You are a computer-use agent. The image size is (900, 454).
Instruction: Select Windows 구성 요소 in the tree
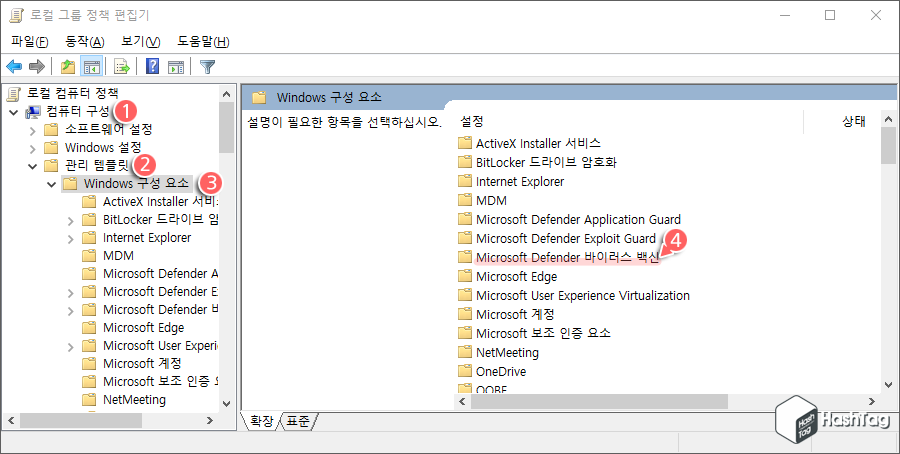coord(136,184)
